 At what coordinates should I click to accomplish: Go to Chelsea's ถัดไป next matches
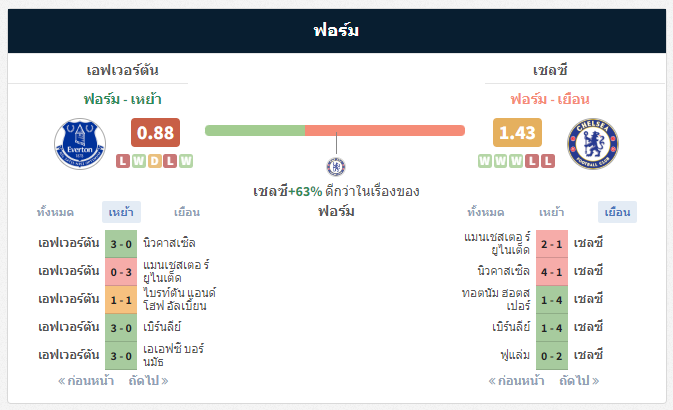pos(579,381)
